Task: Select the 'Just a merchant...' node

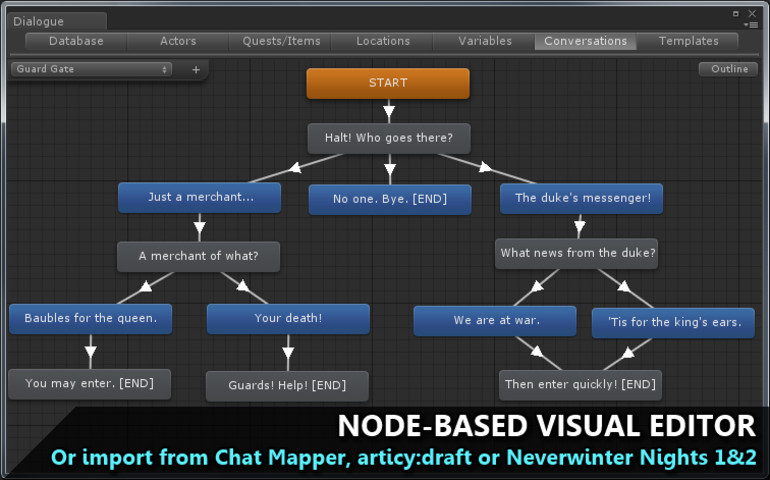Action: [200, 198]
